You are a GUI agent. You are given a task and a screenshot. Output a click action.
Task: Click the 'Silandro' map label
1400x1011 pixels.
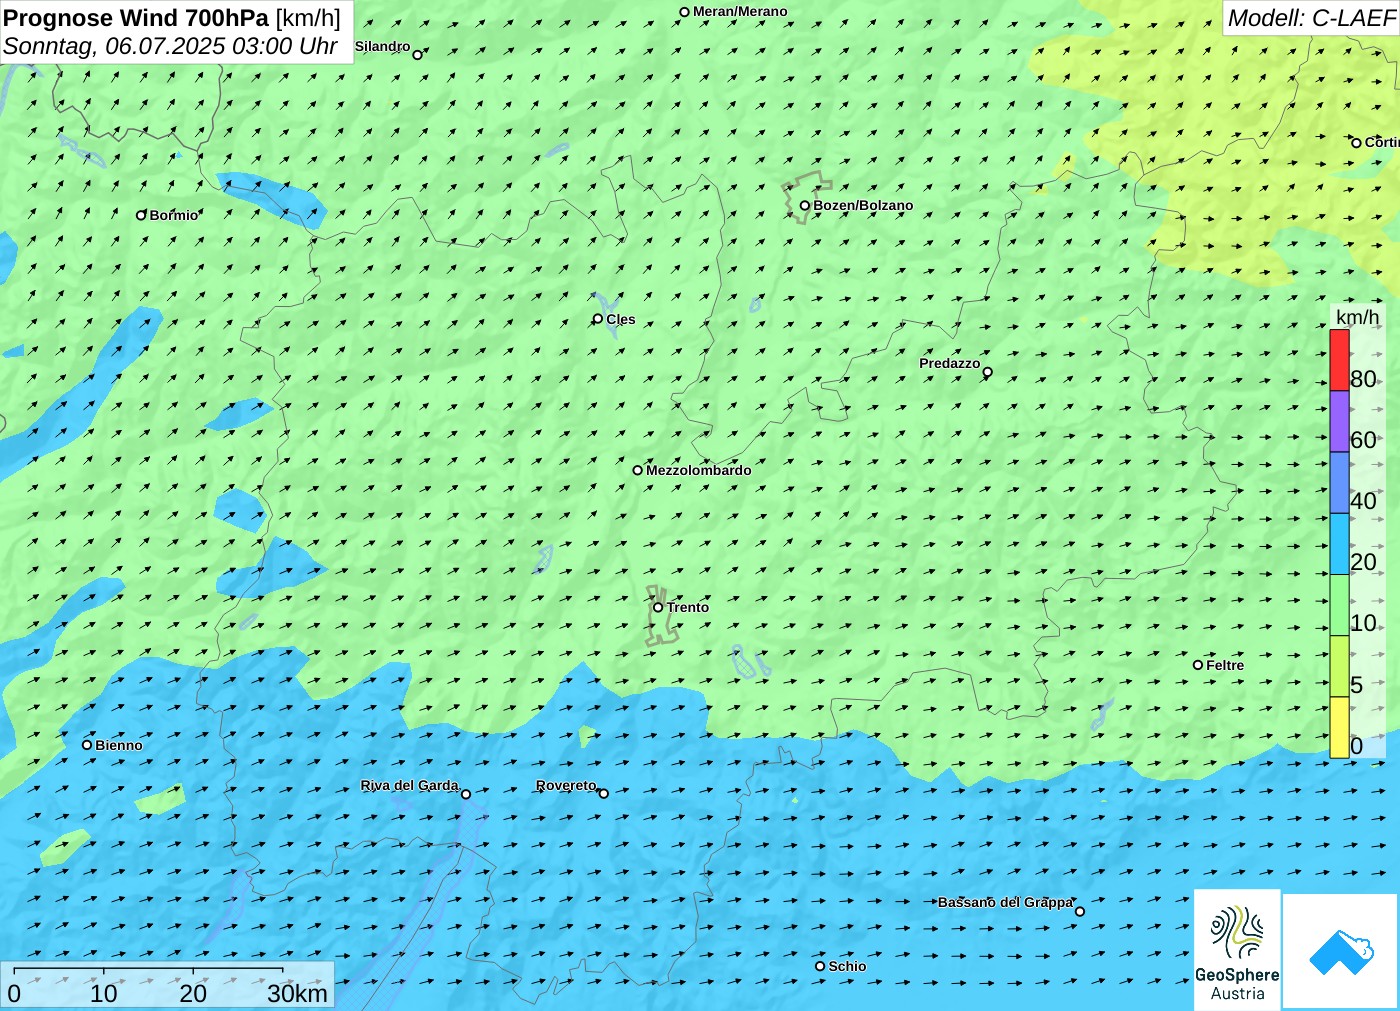coord(382,46)
